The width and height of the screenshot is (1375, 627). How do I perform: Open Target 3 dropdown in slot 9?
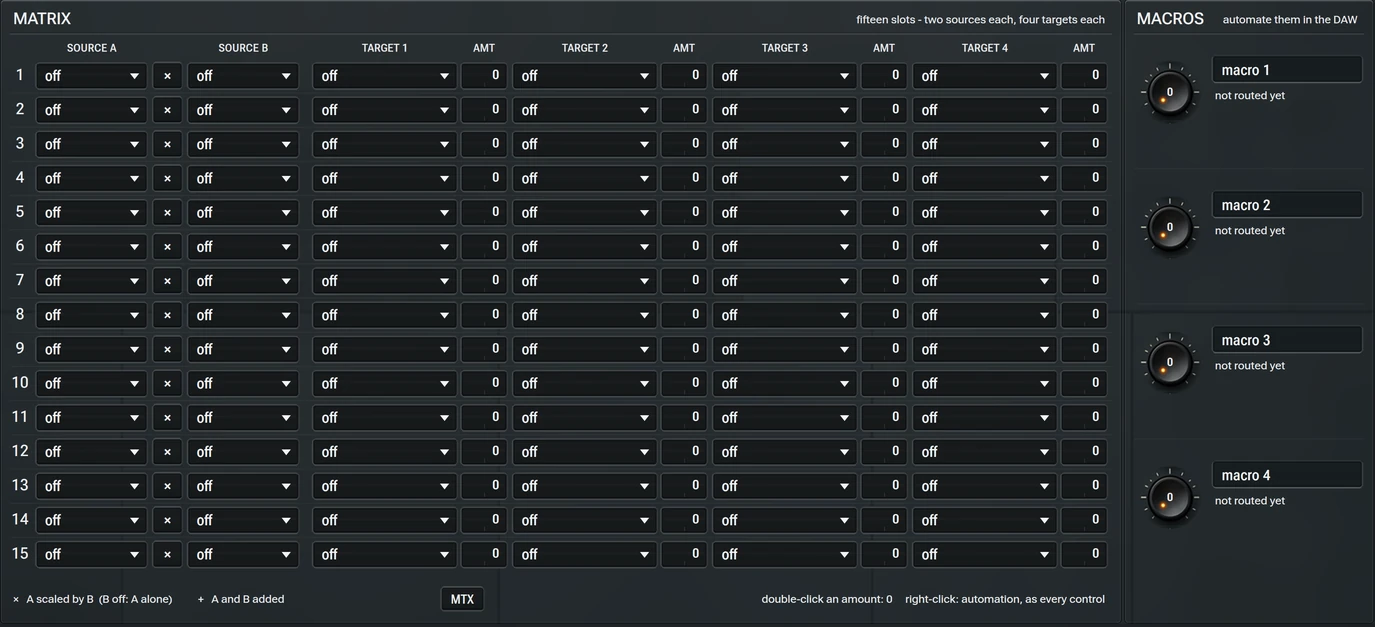[x=785, y=349]
